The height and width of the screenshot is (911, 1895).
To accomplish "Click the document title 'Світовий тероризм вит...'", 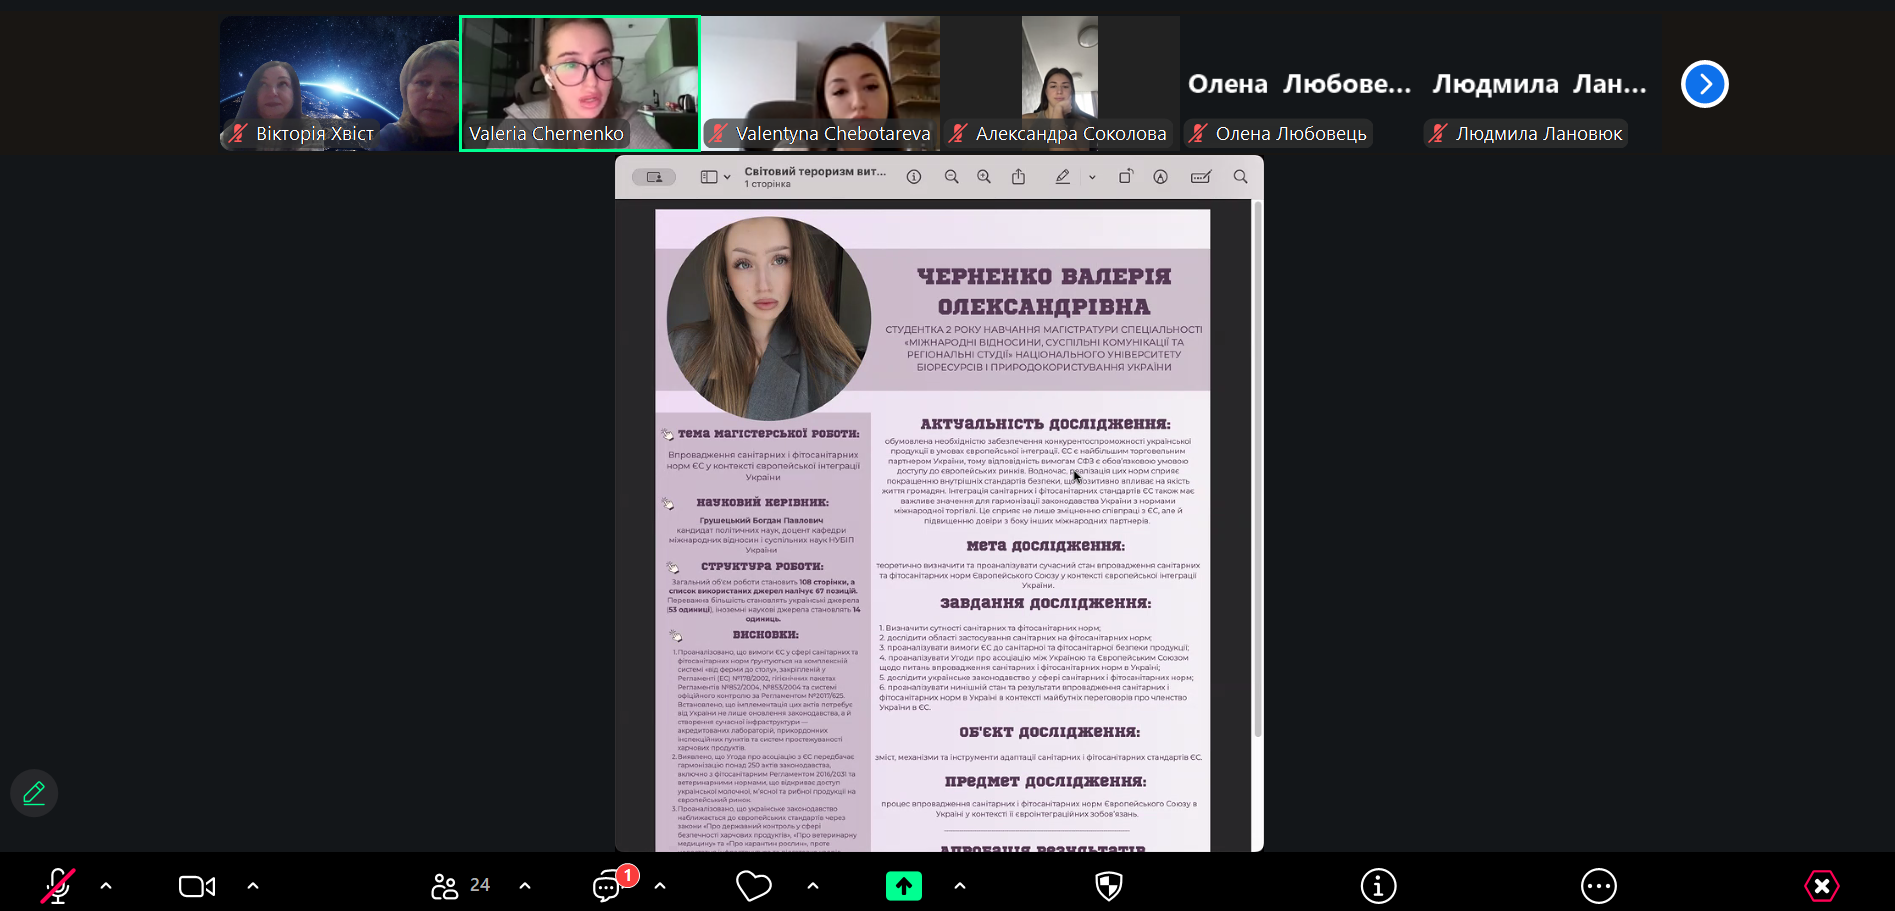I will point(815,171).
